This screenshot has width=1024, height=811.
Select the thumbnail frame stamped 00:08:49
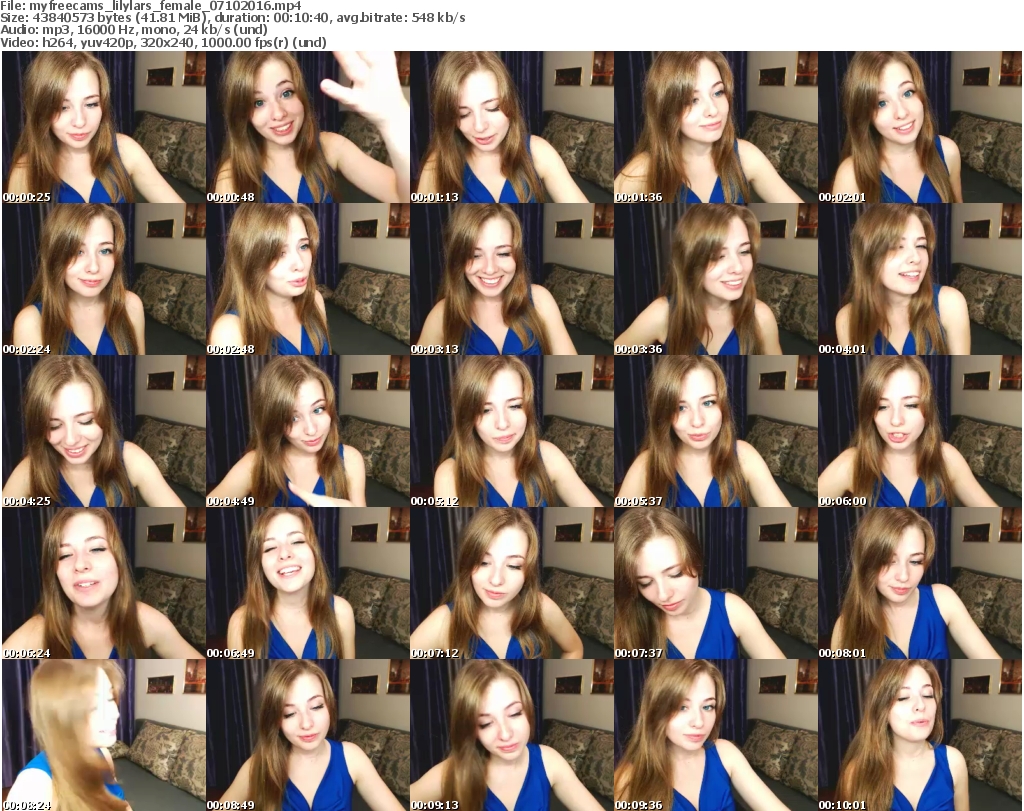[x=308, y=735]
